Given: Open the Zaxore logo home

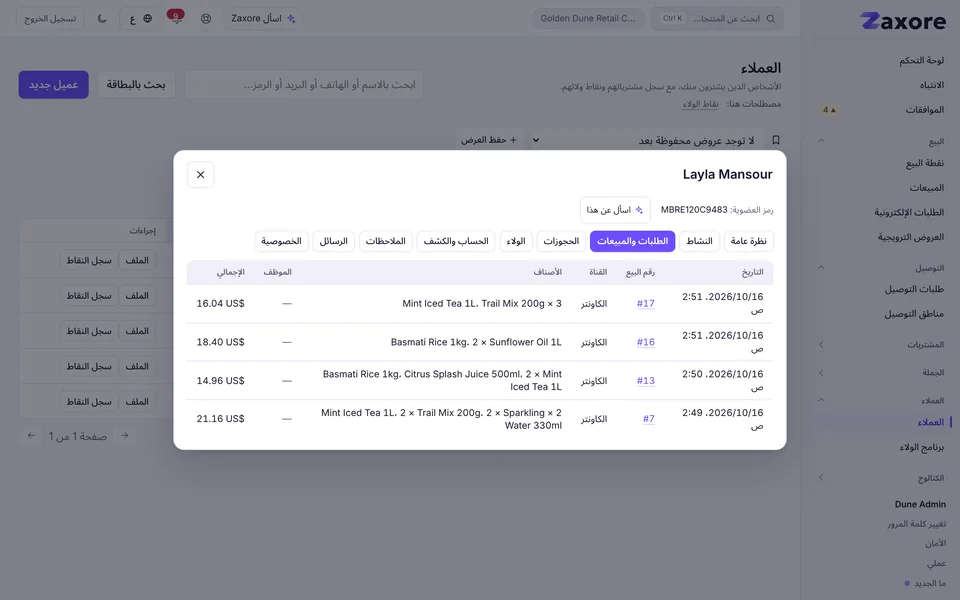Looking at the screenshot, I should [x=903, y=21].
